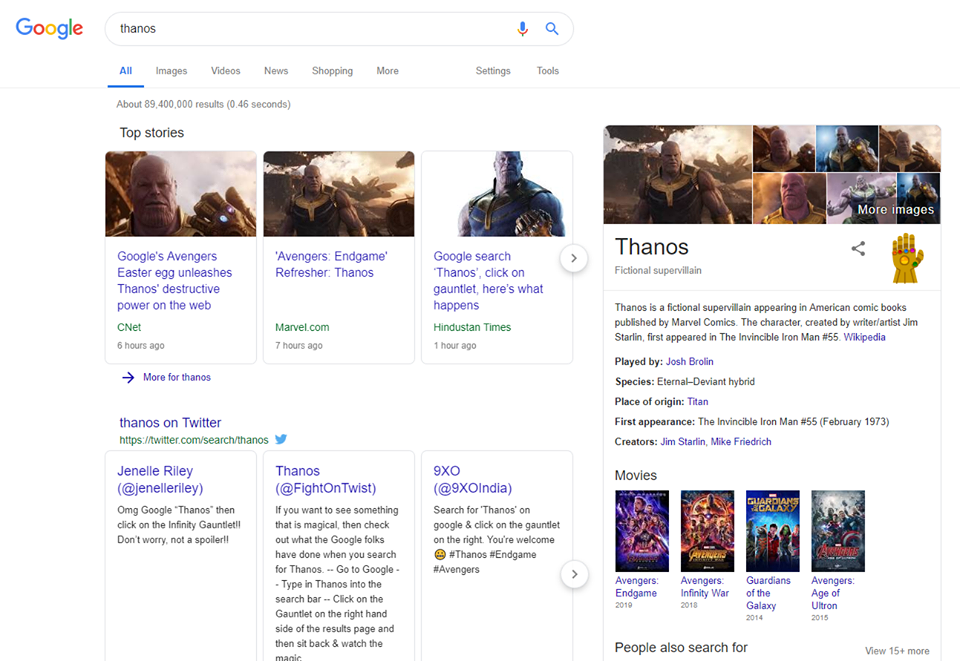Click the 'Species: Eternal–Deviant hybrid' text
This screenshot has height=661, width=960.
[684, 382]
